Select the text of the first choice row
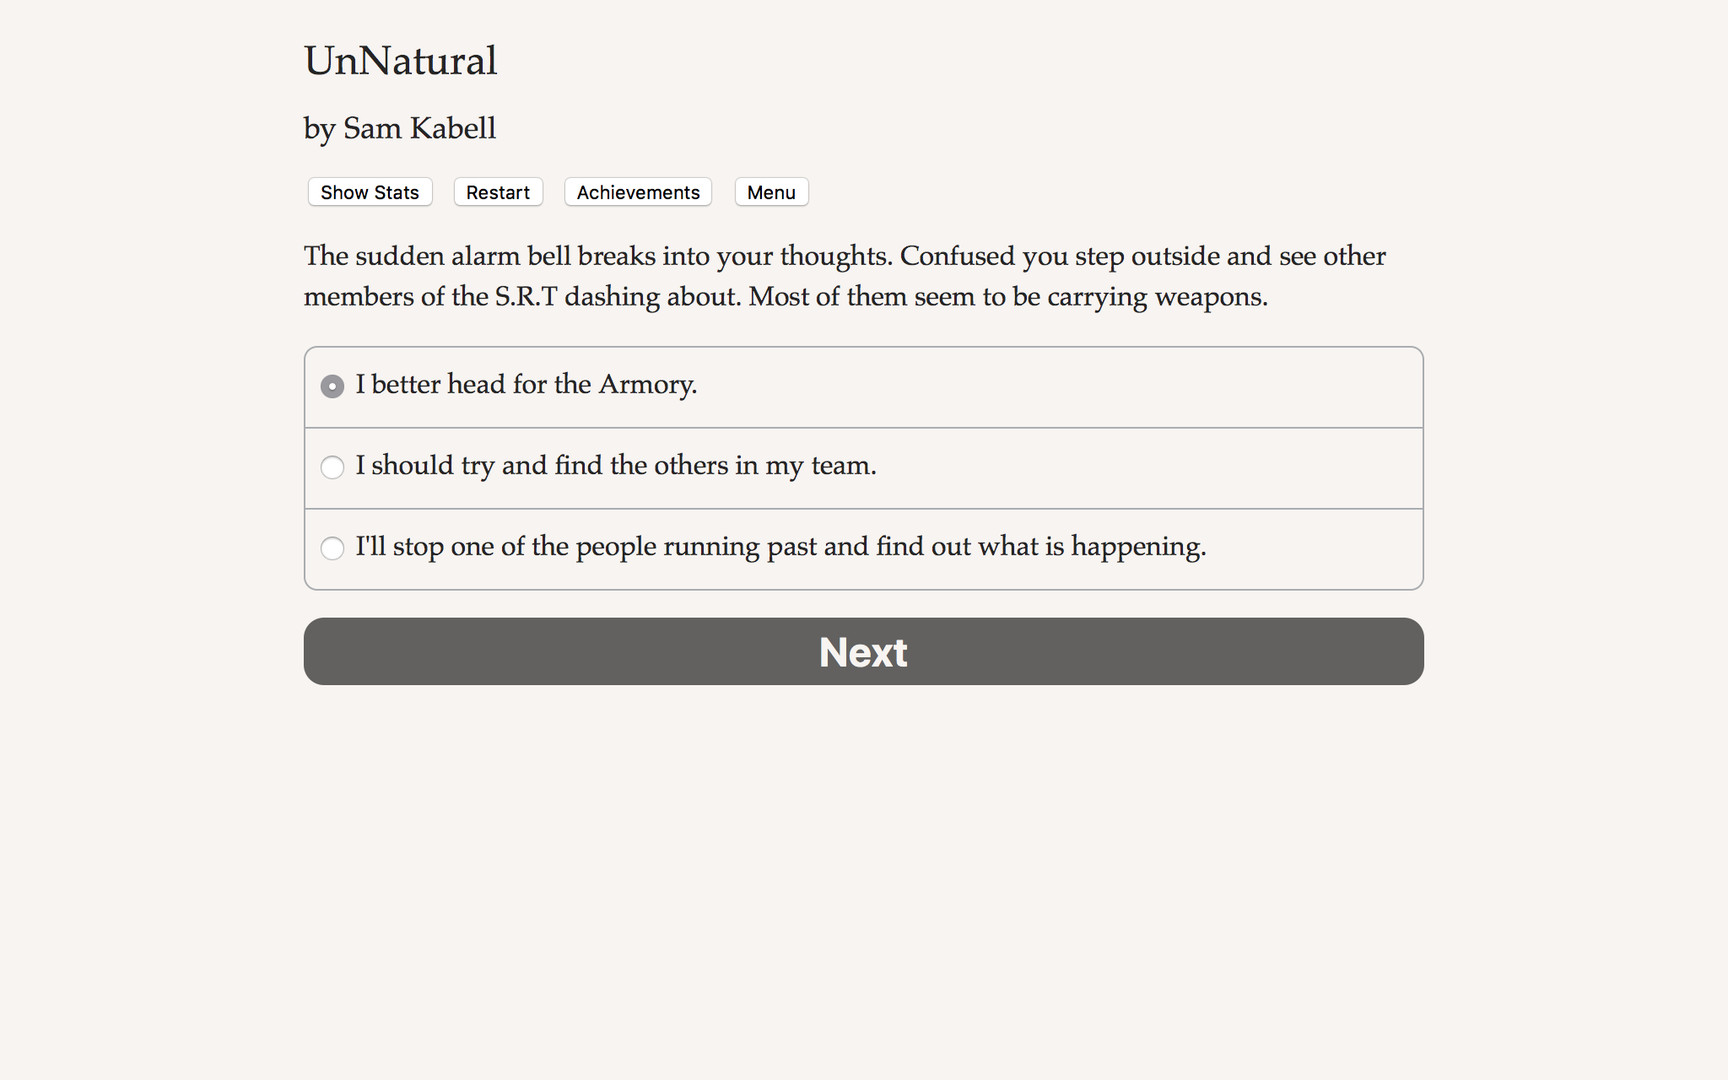Screen dimensions: 1728x1080 [526, 385]
